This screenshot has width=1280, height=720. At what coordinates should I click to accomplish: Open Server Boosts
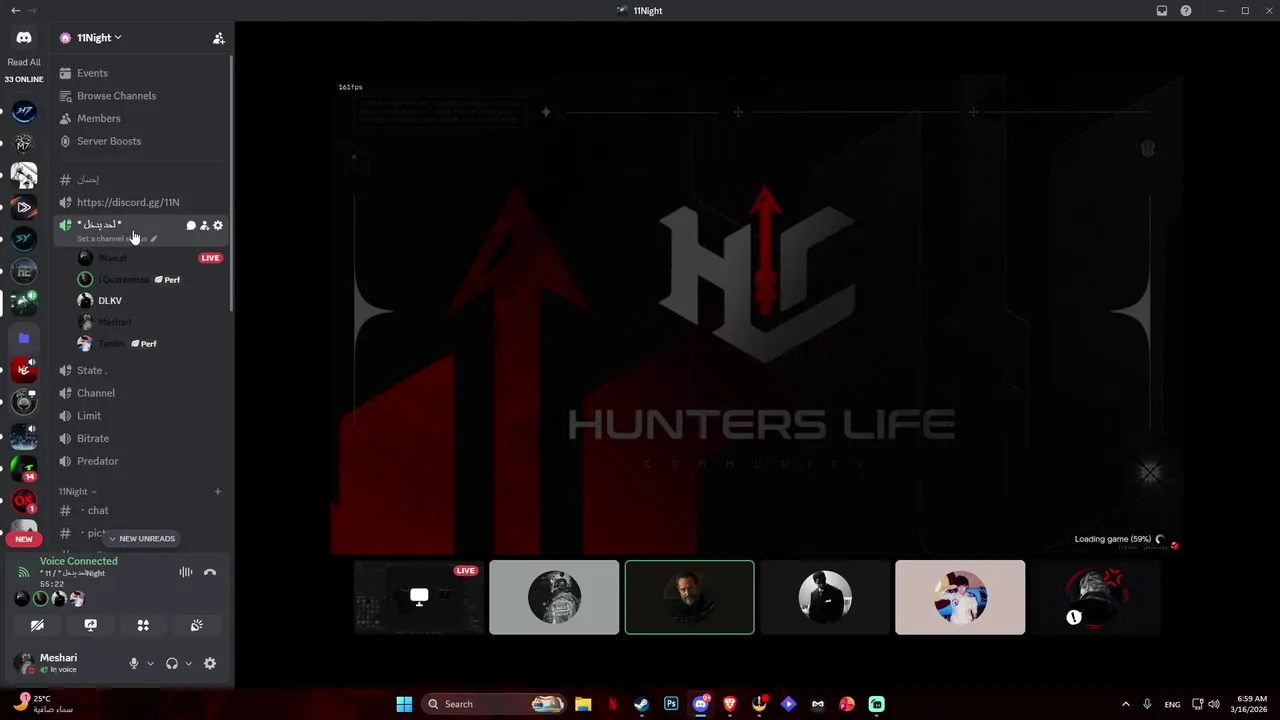tap(143, 141)
